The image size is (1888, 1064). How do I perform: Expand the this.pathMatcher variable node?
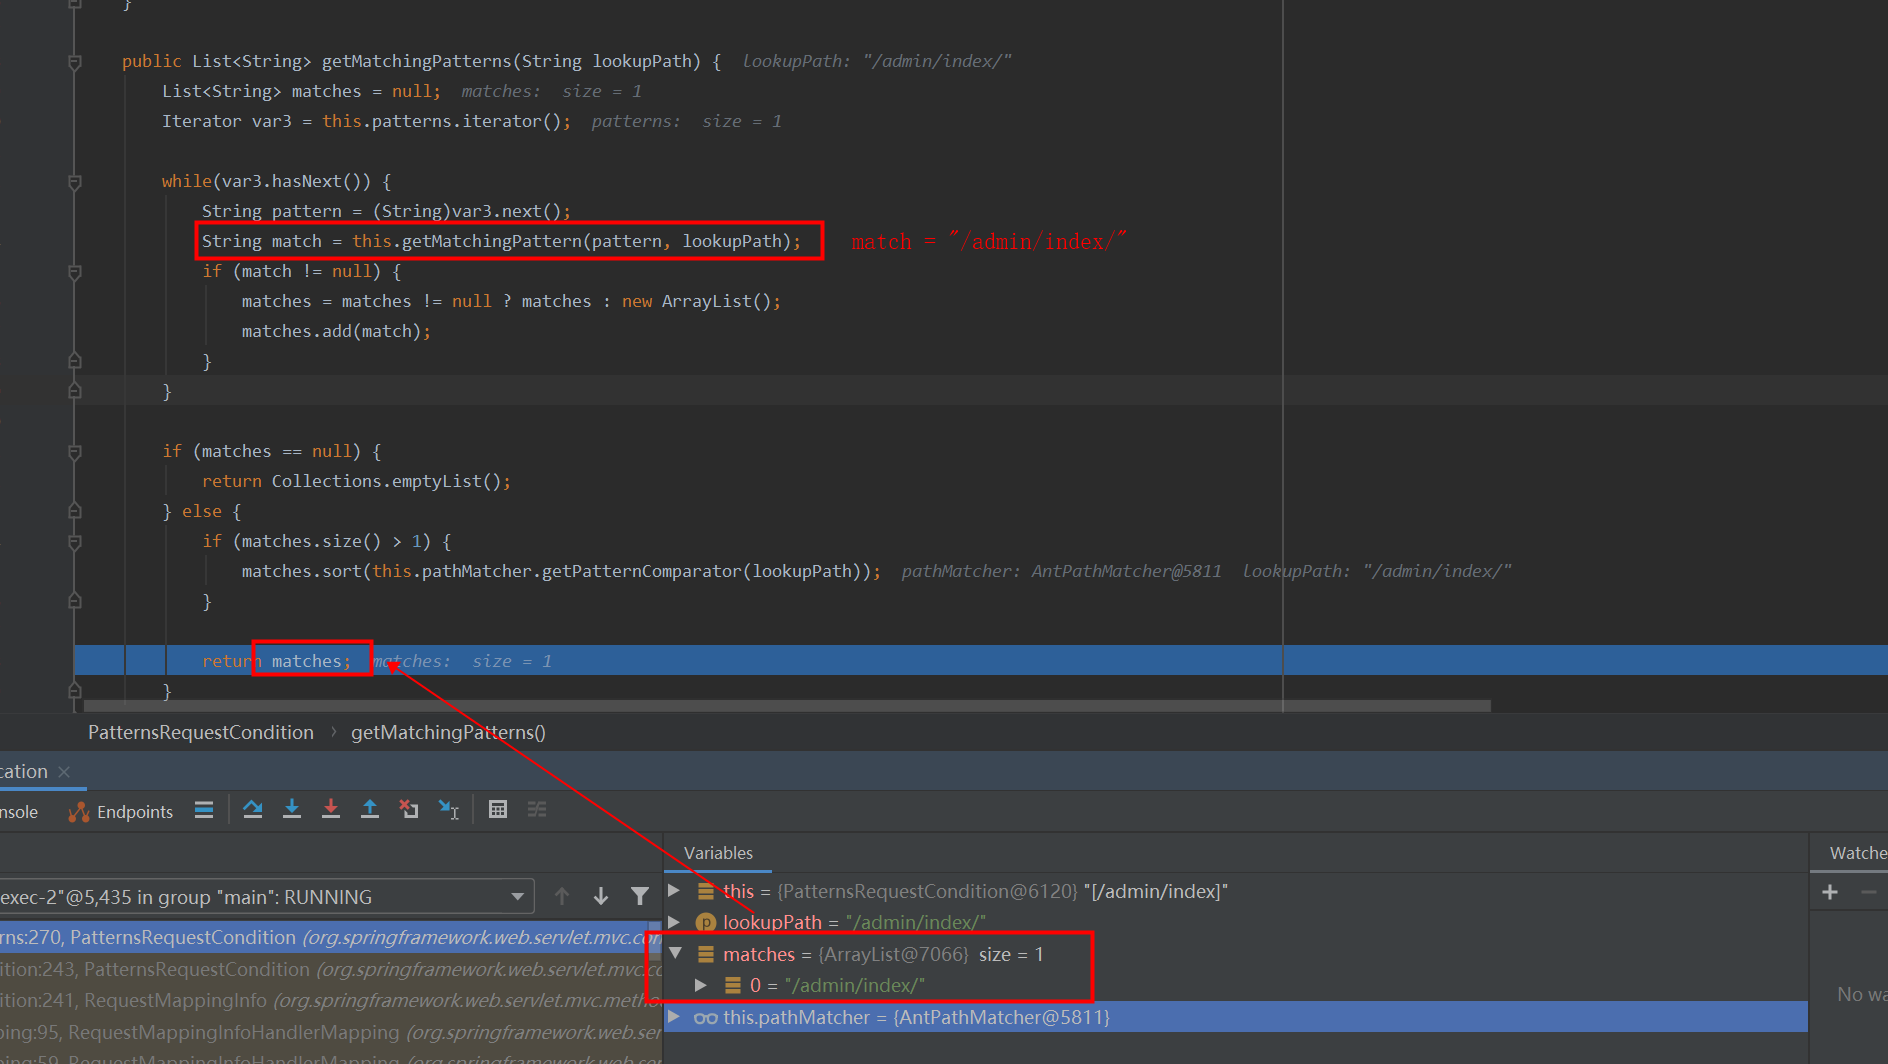(674, 1017)
